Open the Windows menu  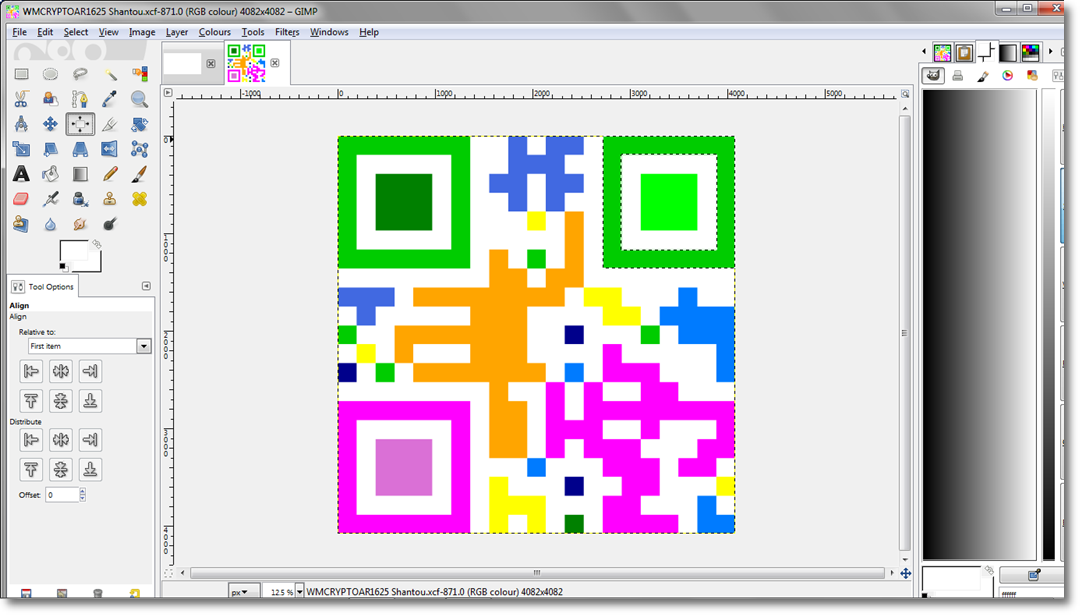(329, 32)
